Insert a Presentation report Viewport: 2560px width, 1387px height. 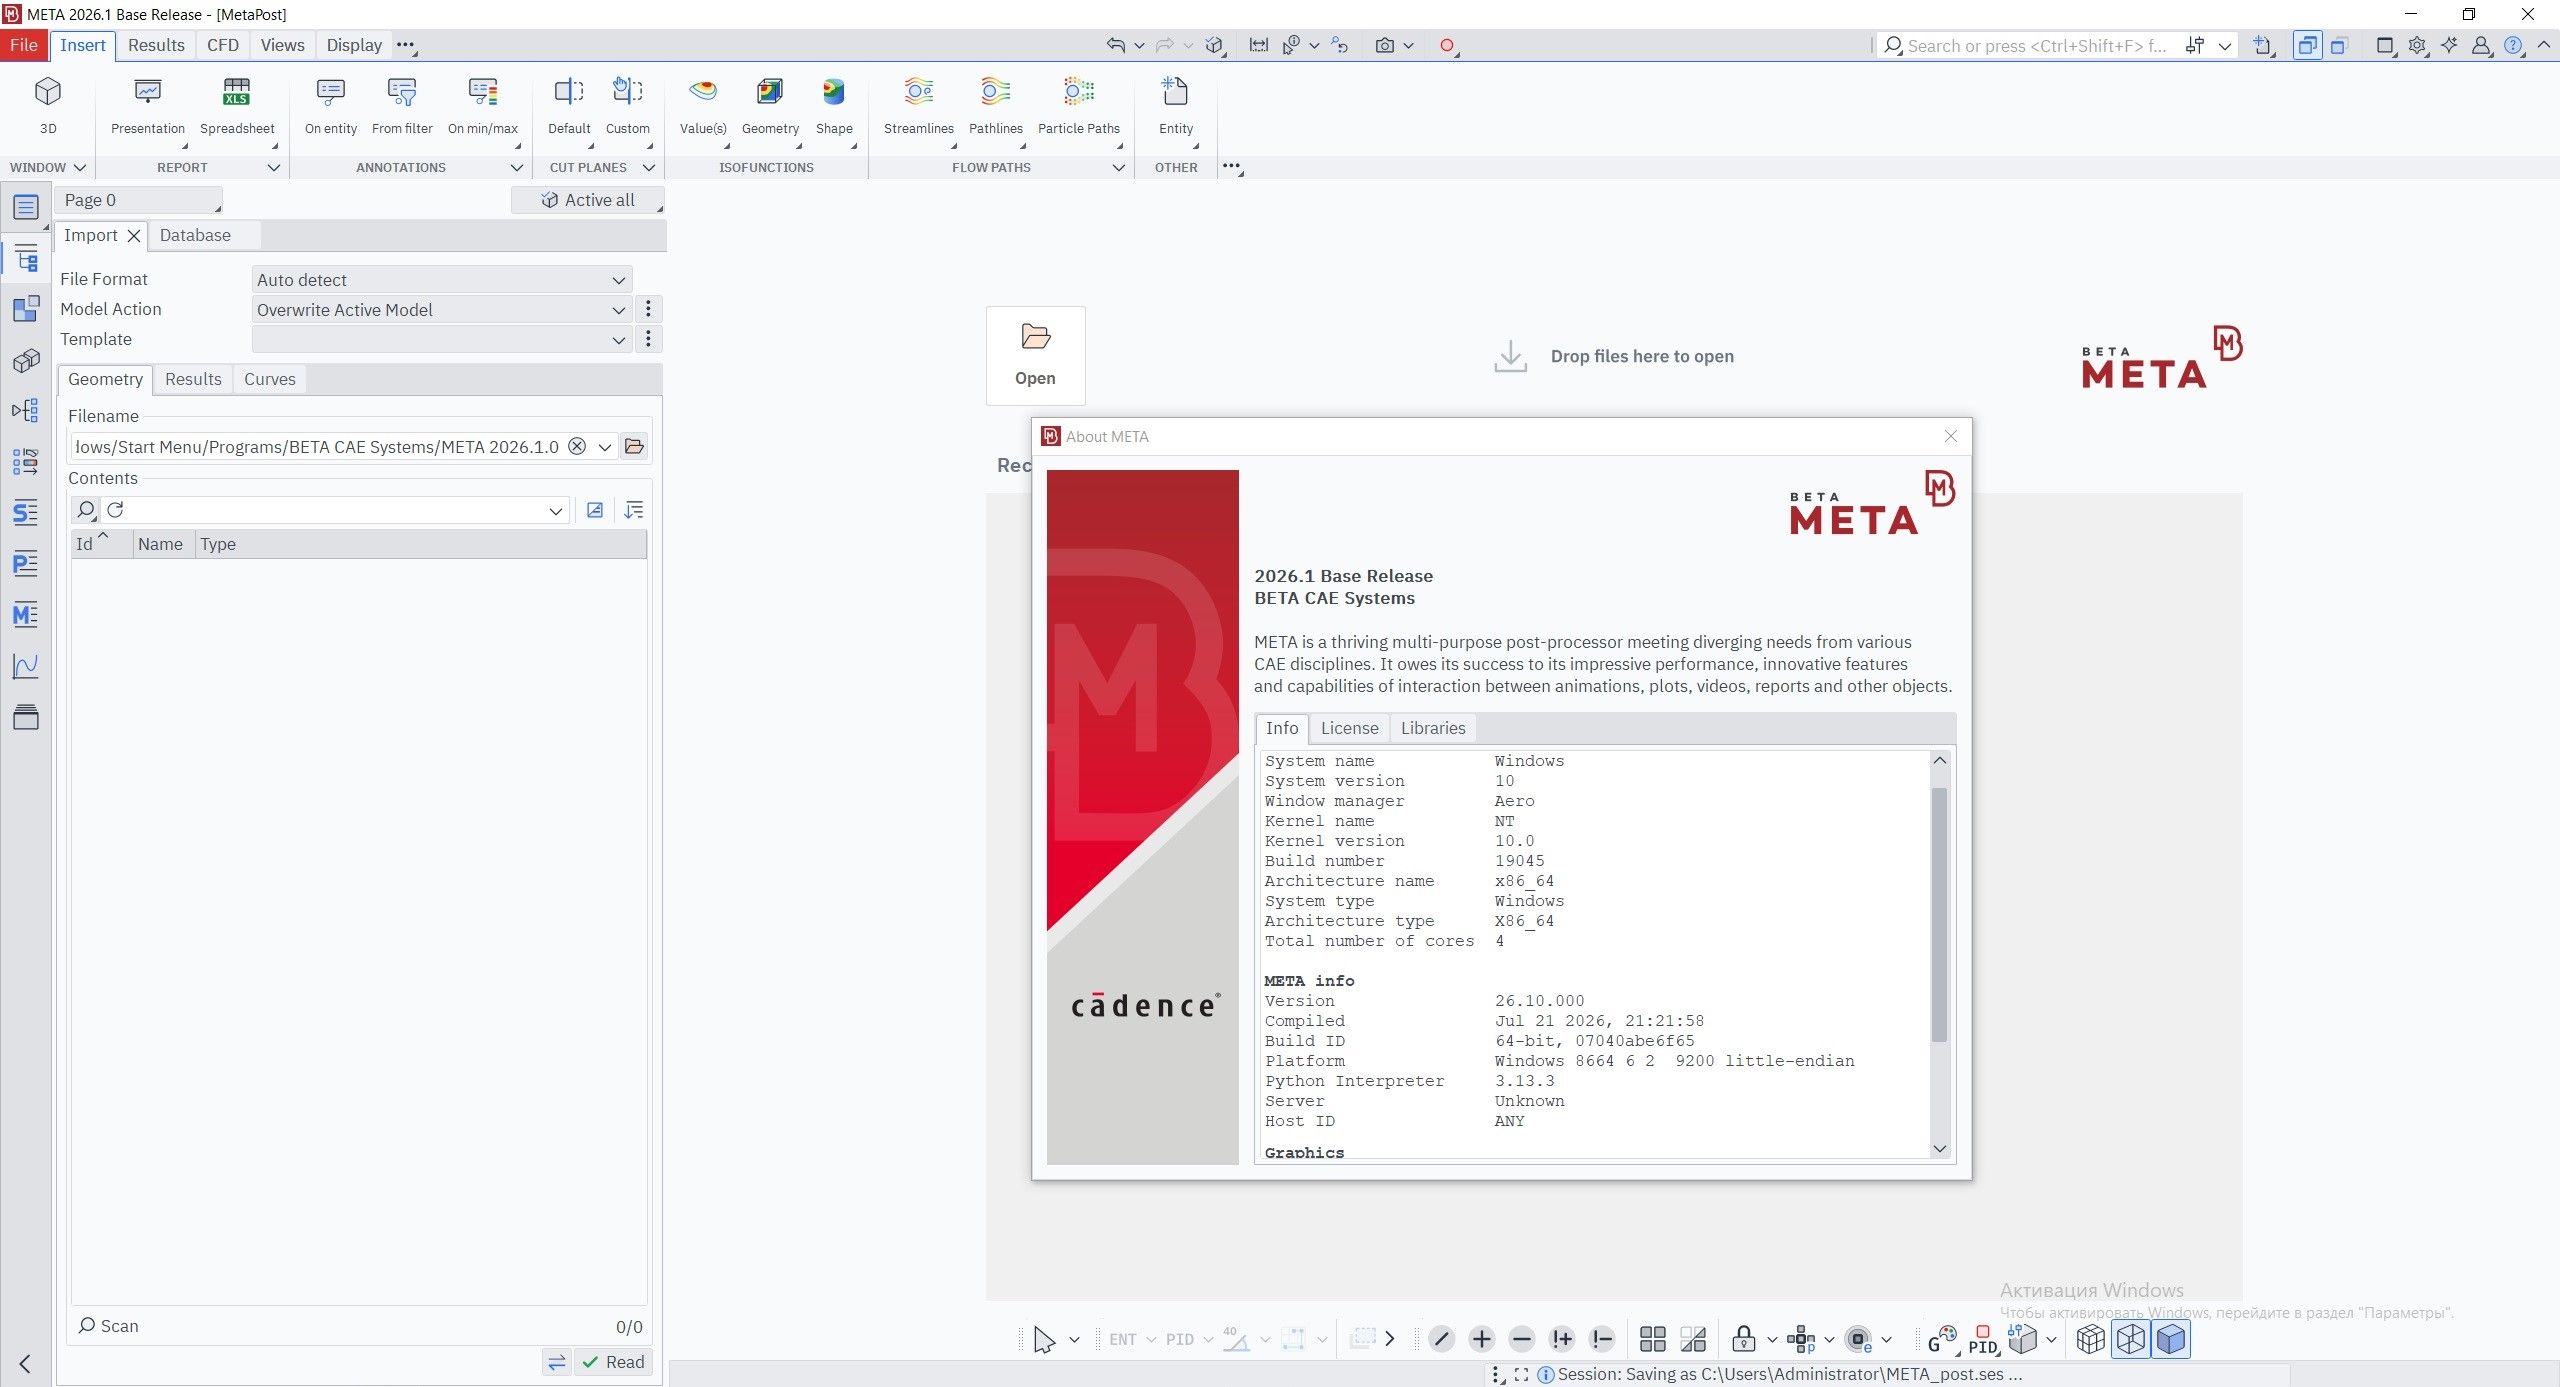pyautogui.click(x=148, y=105)
